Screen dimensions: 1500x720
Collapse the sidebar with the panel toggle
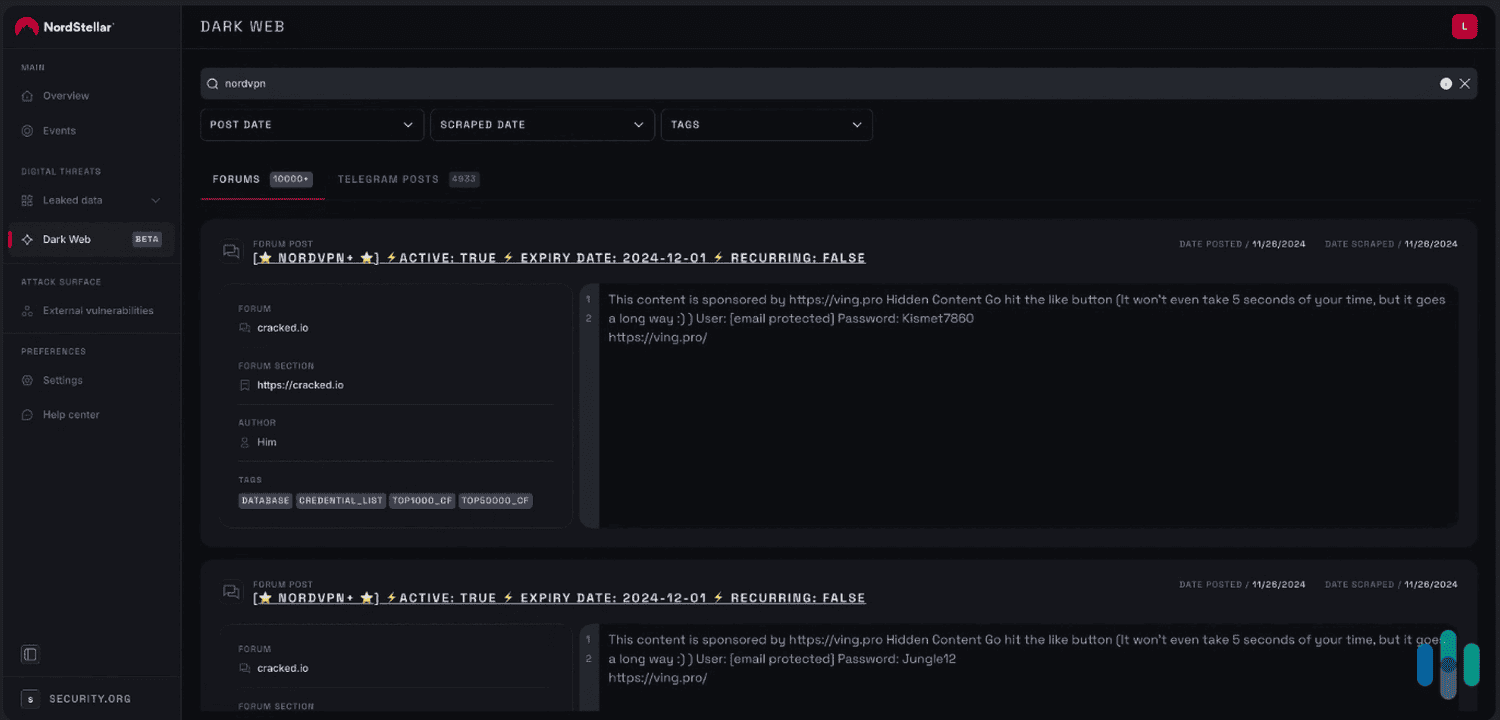[29, 653]
